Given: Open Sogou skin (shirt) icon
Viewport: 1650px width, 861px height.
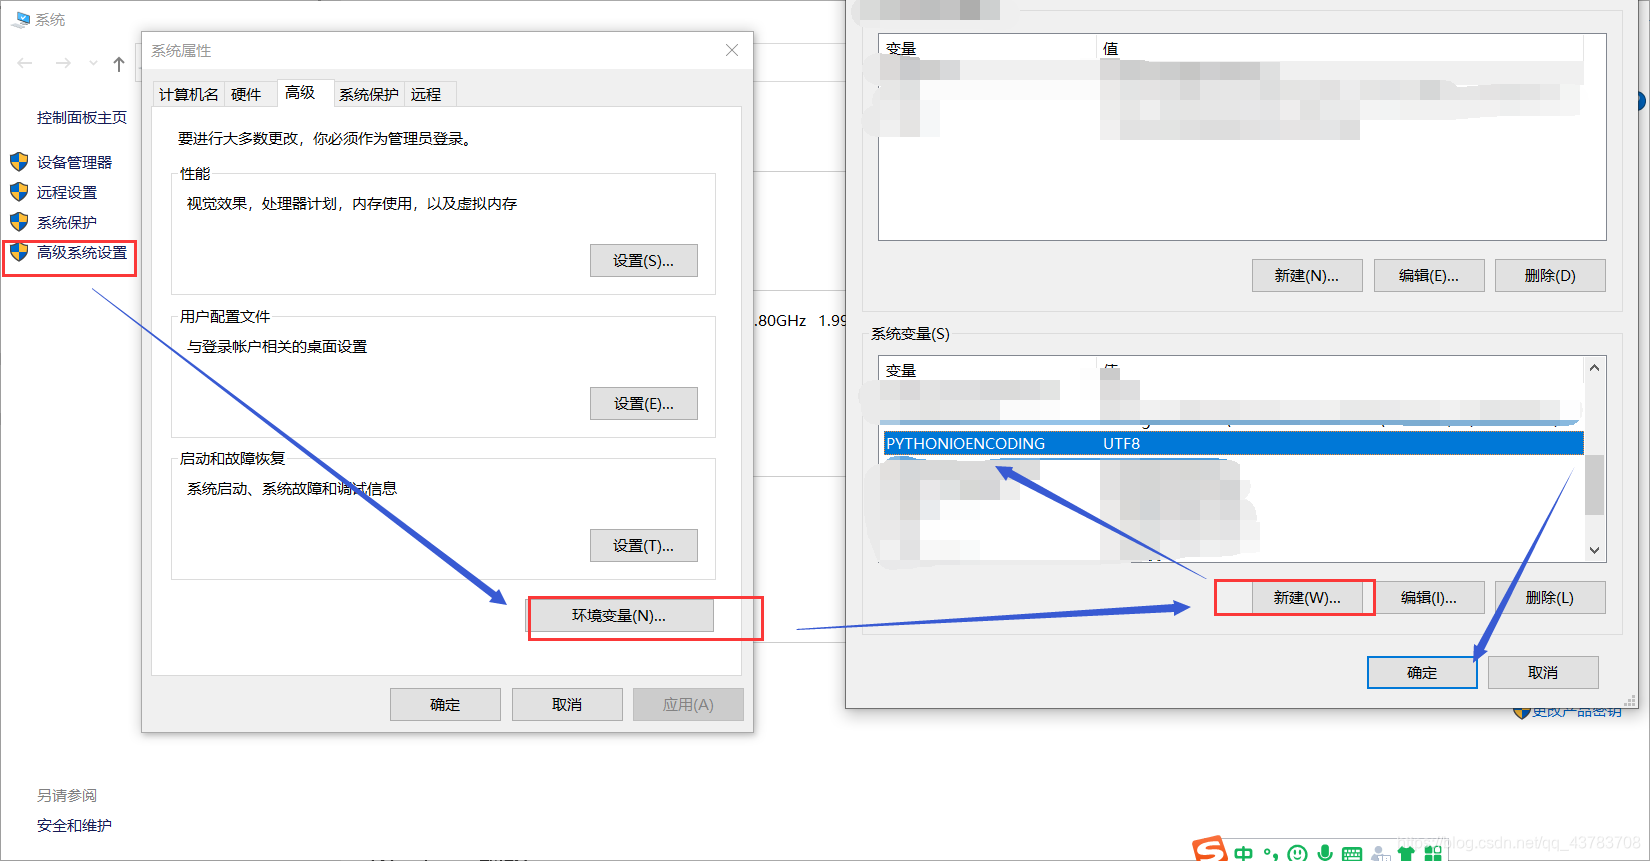Looking at the screenshot, I should click(x=1406, y=853).
